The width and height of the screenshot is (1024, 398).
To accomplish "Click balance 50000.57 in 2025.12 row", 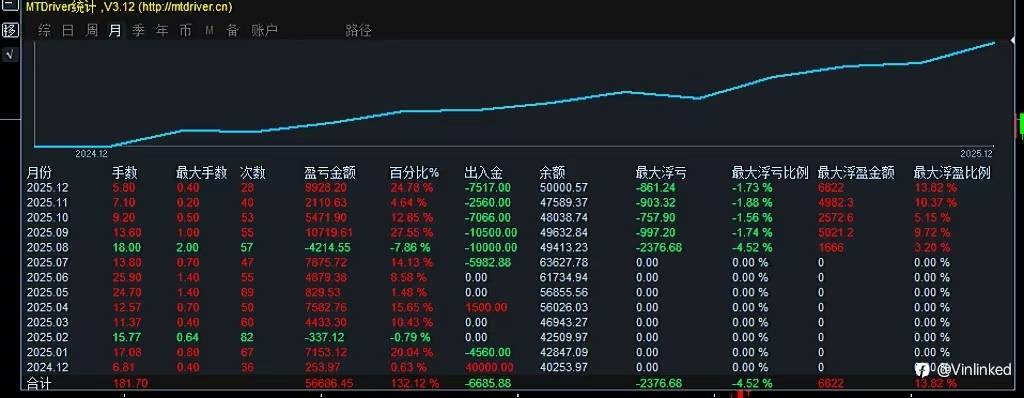I will click(x=564, y=188).
